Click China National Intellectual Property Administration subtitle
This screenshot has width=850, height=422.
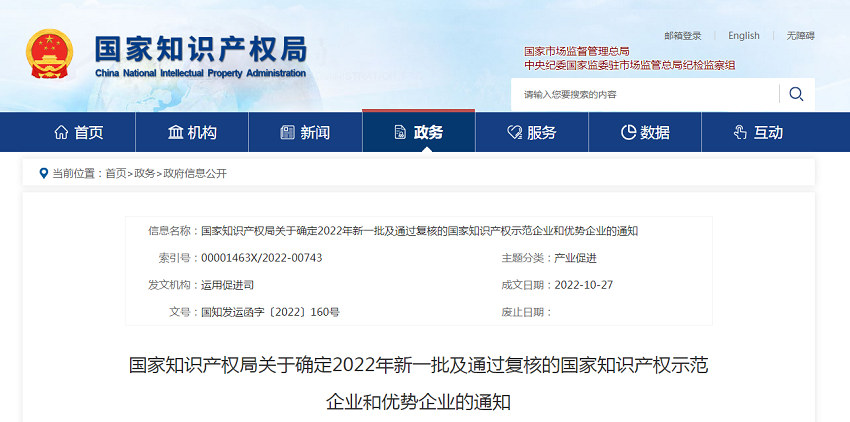pyautogui.click(x=201, y=73)
